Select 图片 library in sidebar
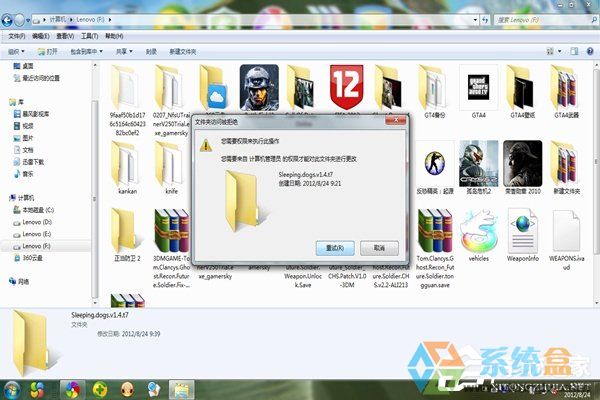600x400 pixels. [24, 138]
